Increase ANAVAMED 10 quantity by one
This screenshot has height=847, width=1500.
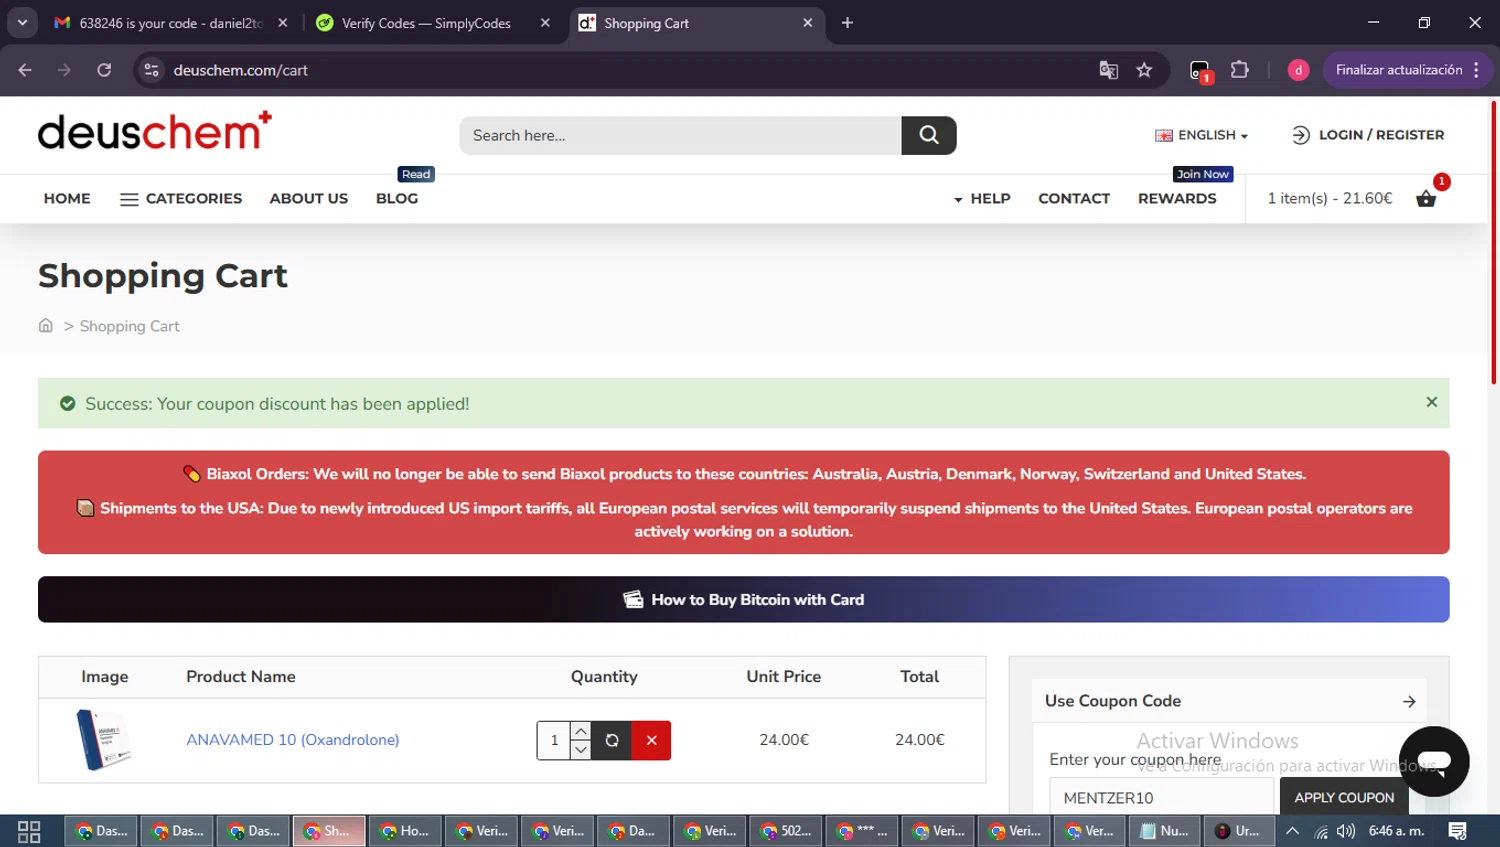(580, 731)
